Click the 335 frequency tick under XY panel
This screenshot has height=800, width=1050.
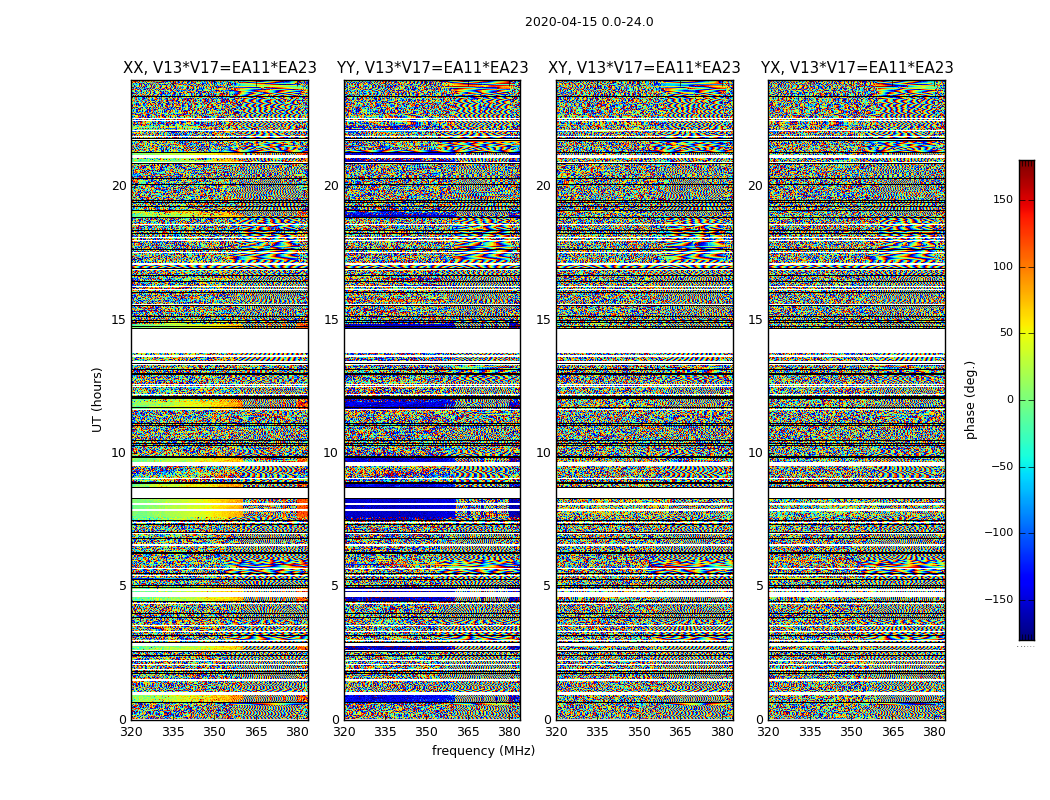[x=597, y=732]
